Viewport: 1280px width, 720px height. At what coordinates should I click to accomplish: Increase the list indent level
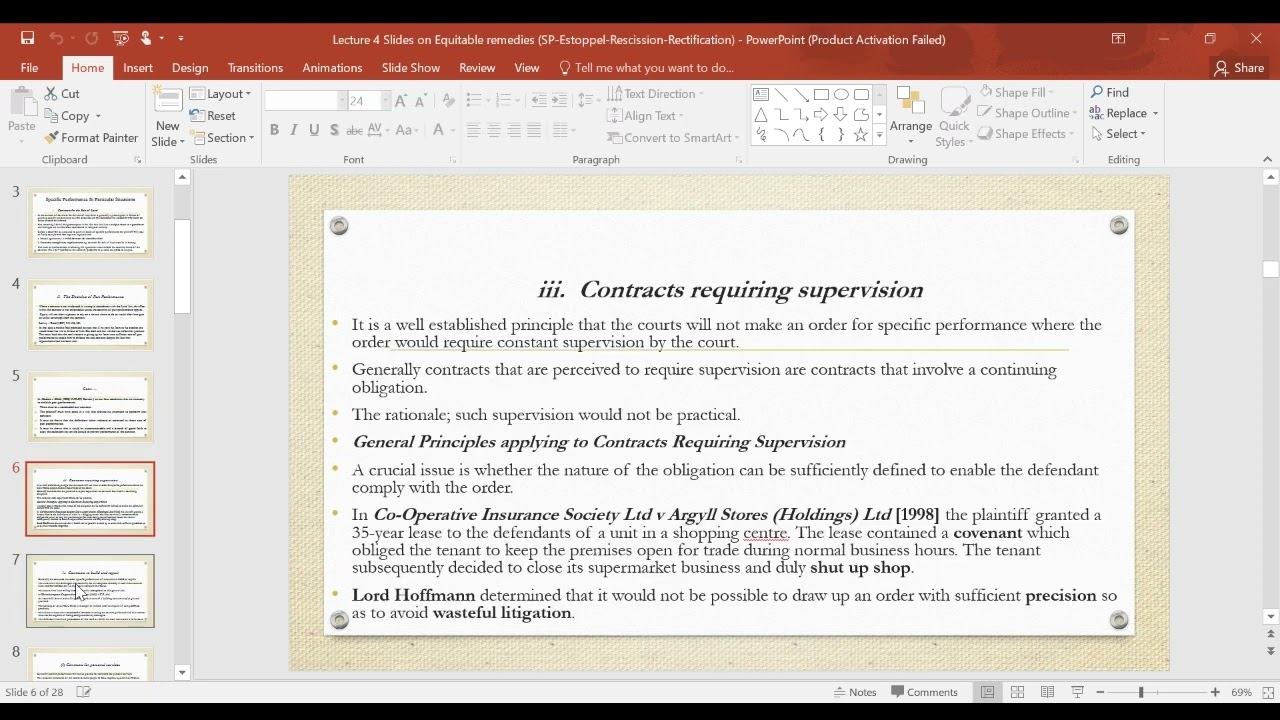tap(560, 100)
